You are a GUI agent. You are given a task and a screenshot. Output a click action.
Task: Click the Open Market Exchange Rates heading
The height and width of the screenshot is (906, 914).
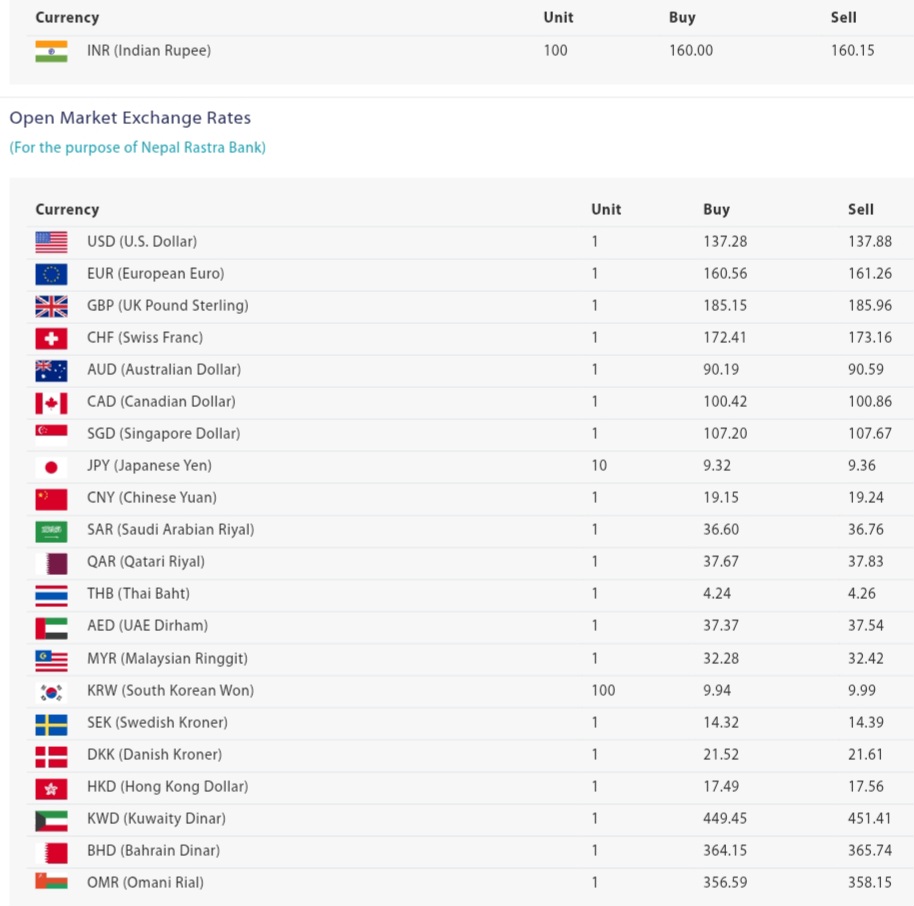[130, 118]
